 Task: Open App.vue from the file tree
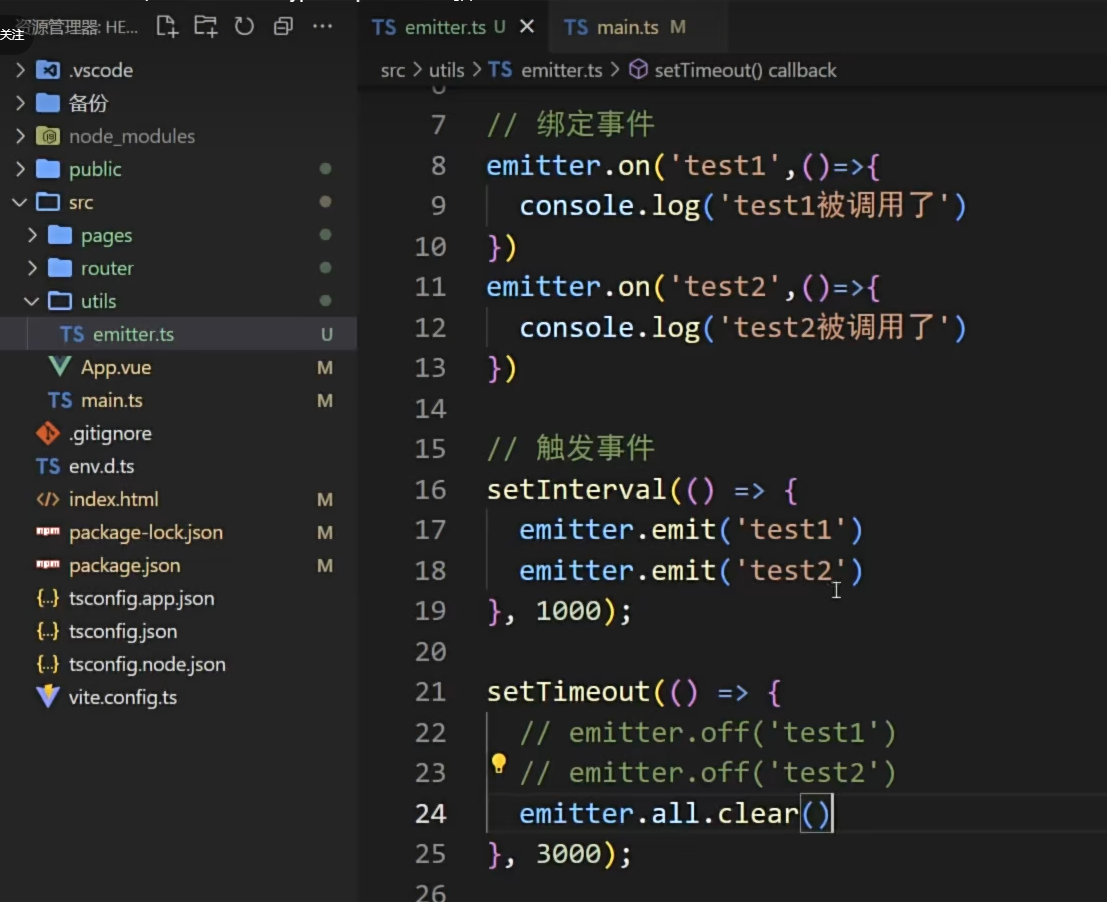point(115,367)
